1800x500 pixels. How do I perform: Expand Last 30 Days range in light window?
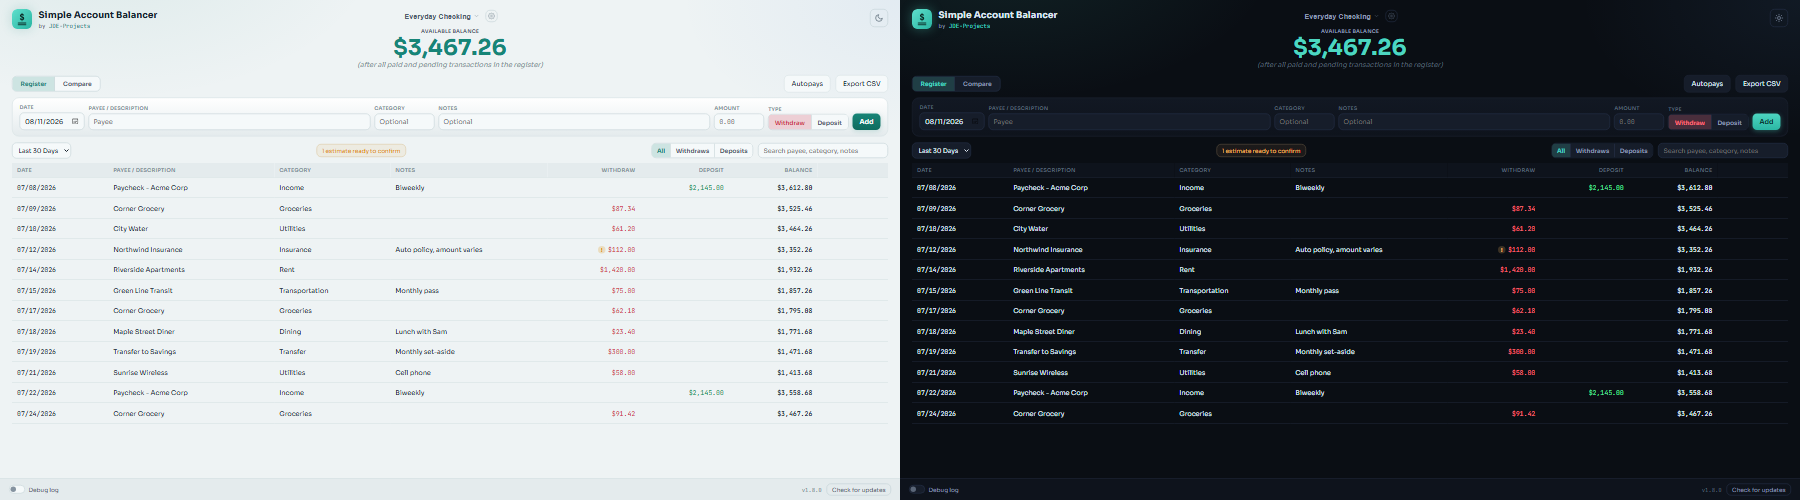(42, 151)
